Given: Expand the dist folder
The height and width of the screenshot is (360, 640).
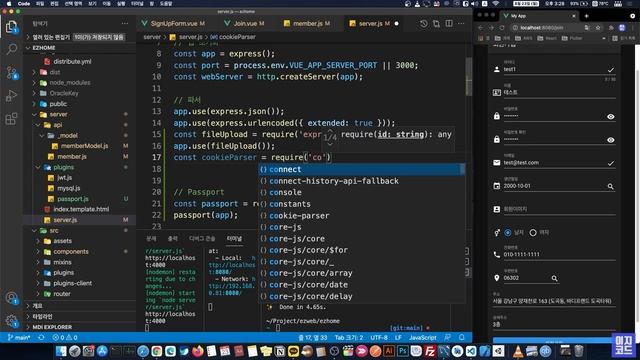Looking at the screenshot, I should pos(79,72).
